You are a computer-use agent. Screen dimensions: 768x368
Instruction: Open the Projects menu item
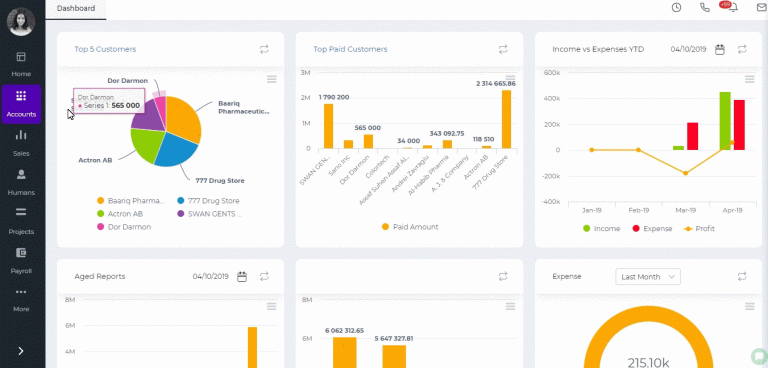tap(21, 221)
